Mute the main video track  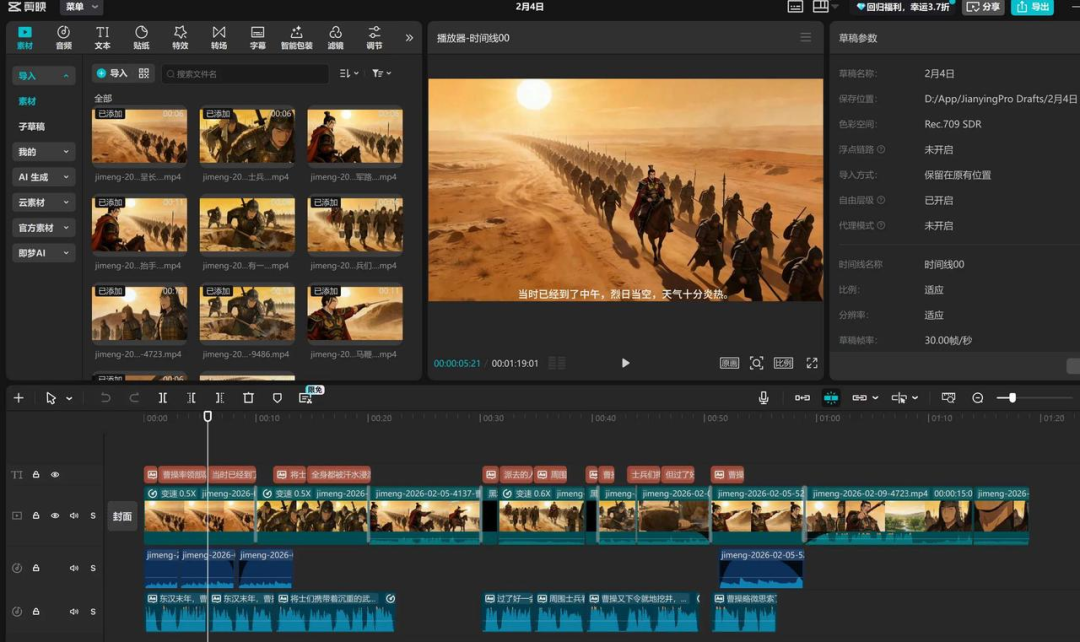coord(74,515)
